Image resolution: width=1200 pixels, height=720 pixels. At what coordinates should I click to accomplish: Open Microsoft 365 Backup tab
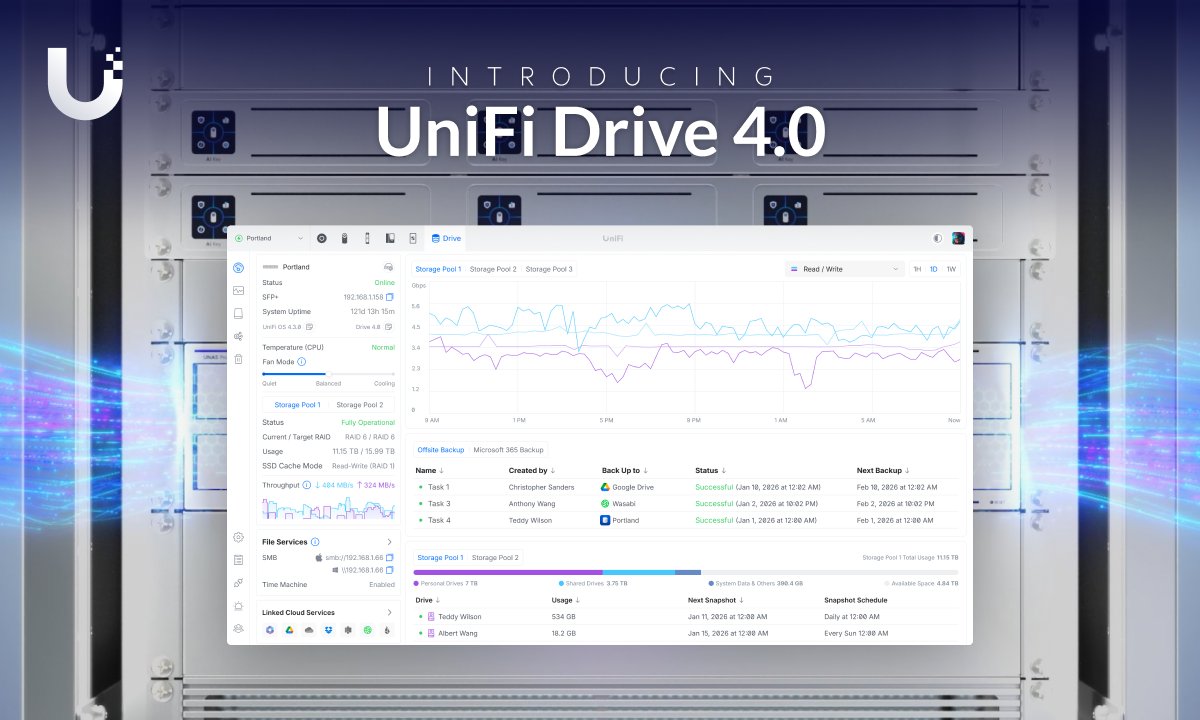pos(508,450)
